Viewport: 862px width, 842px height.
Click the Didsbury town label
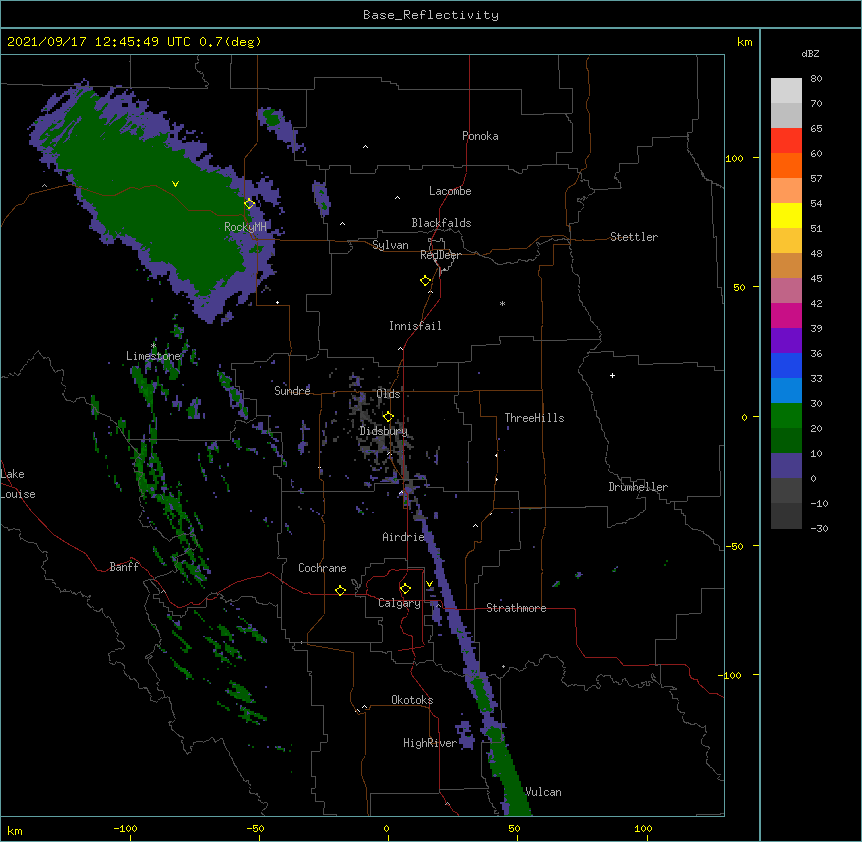coord(384,431)
